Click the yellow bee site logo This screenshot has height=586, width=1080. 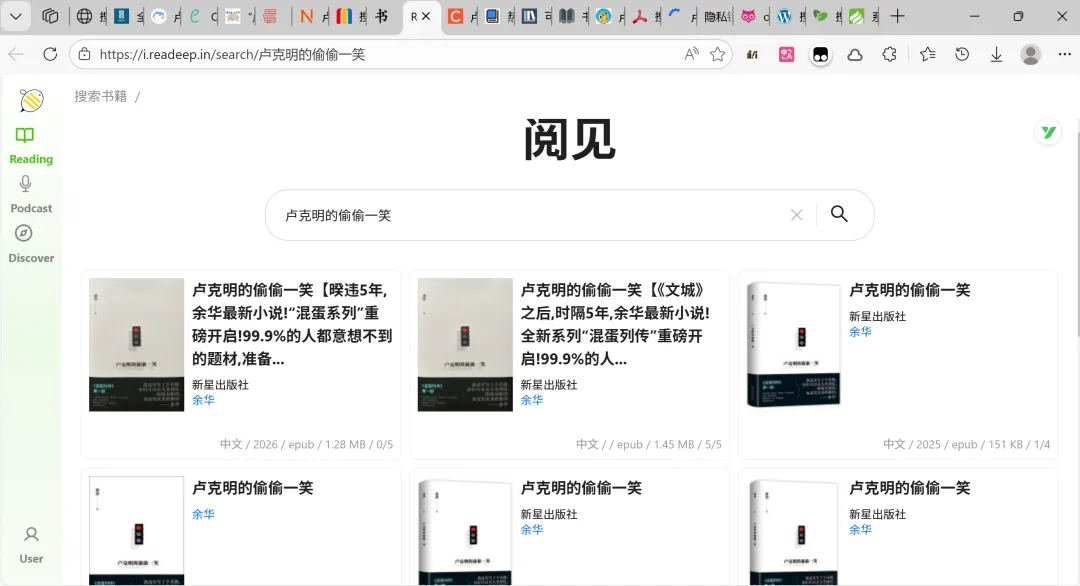[x=31, y=101]
